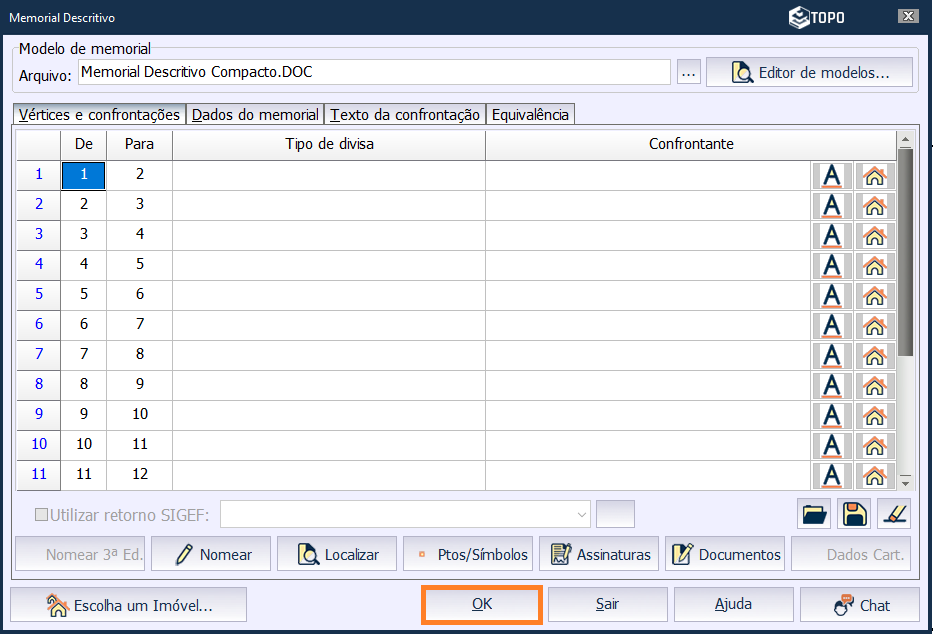Click the Escolha um Imóvel button
The width and height of the screenshot is (933, 634).
pos(129,605)
